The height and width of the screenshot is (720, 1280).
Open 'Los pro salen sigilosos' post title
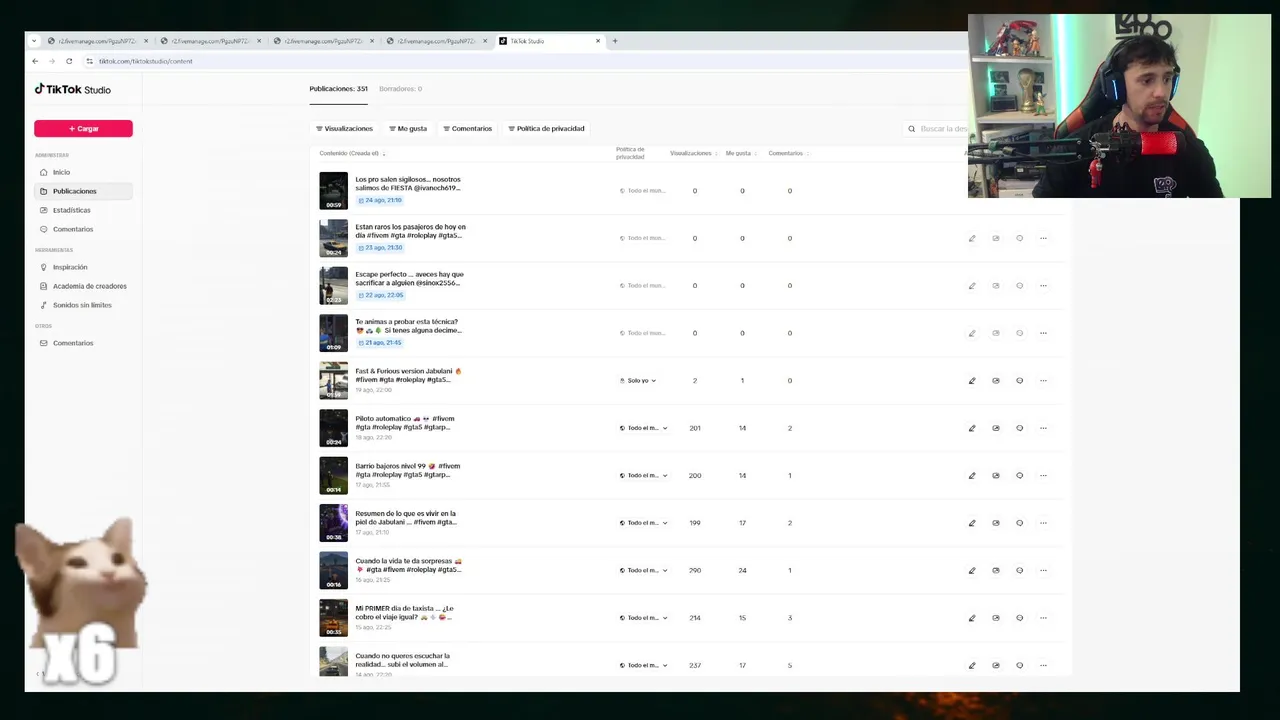(x=408, y=184)
